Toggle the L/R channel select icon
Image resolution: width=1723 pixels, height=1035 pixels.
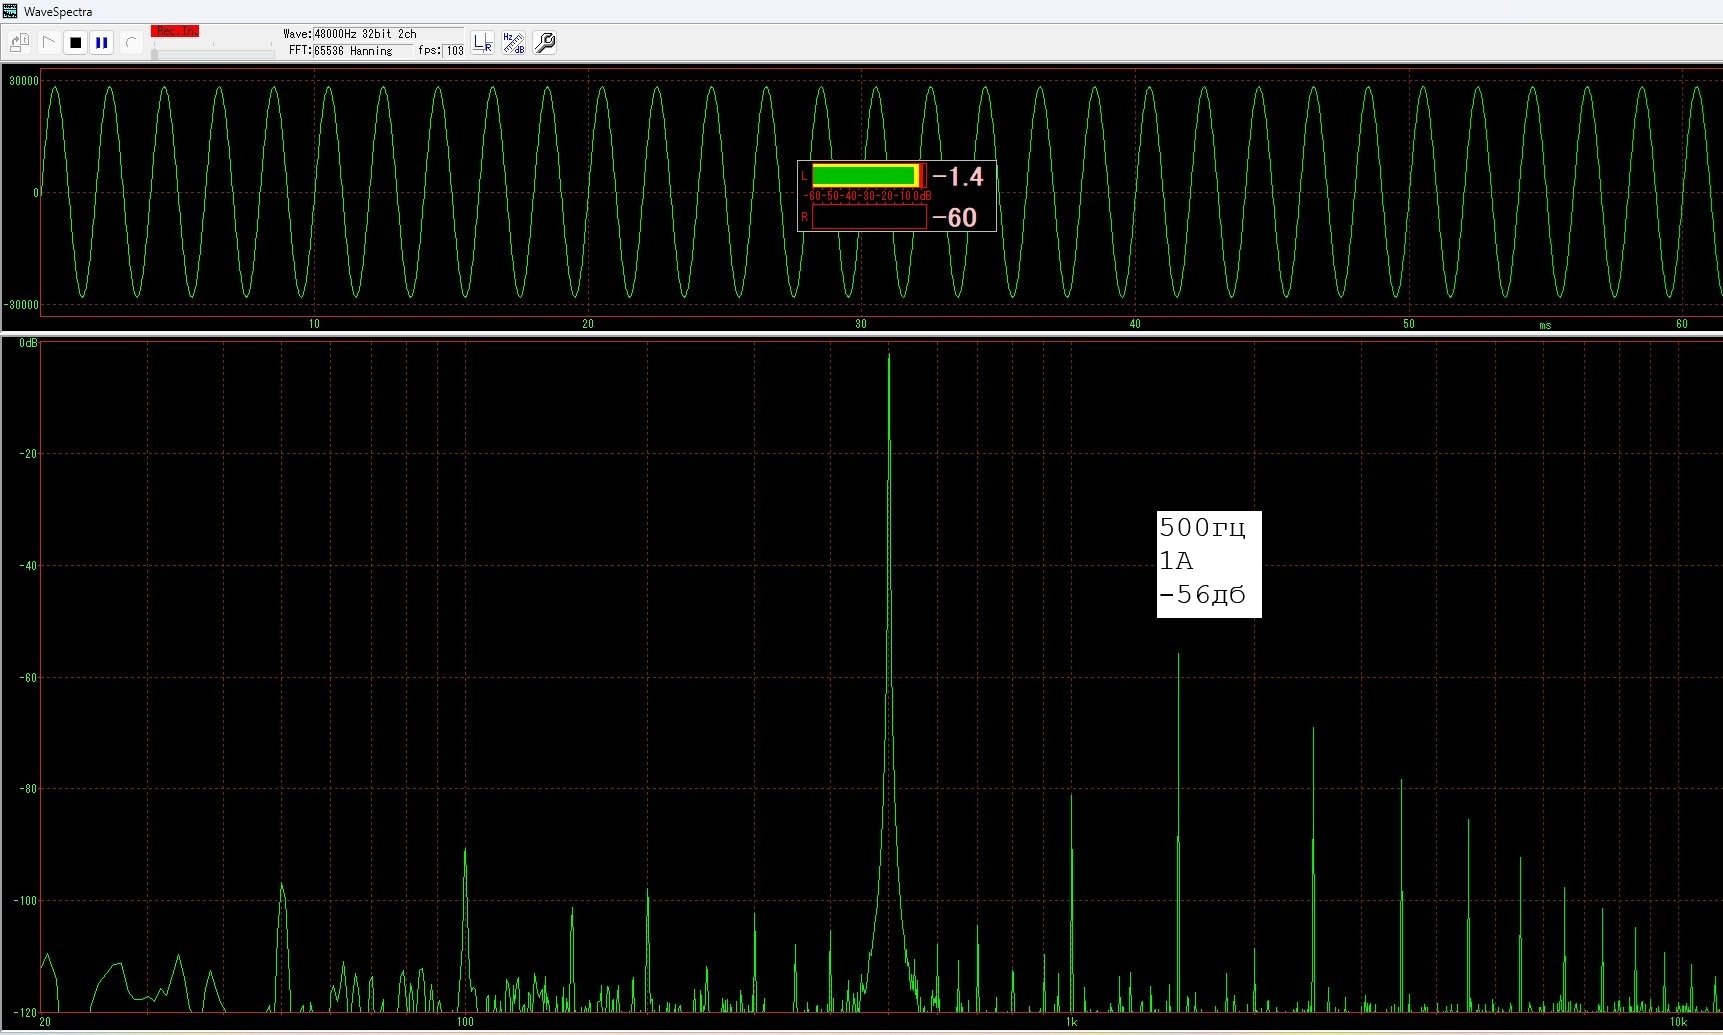(483, 43)
